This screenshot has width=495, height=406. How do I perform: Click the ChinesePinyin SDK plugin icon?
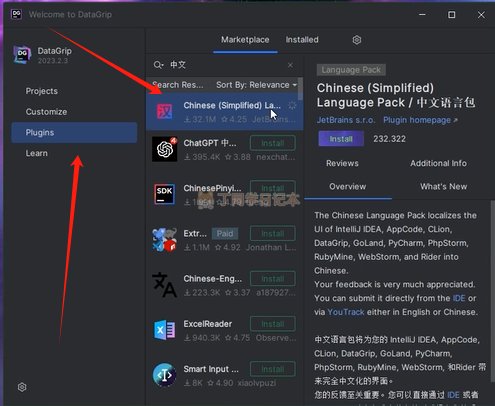point(165,194)
